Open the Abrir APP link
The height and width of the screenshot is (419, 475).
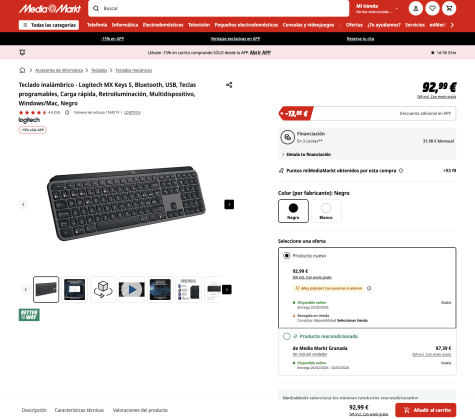click(x=260, y=52)
